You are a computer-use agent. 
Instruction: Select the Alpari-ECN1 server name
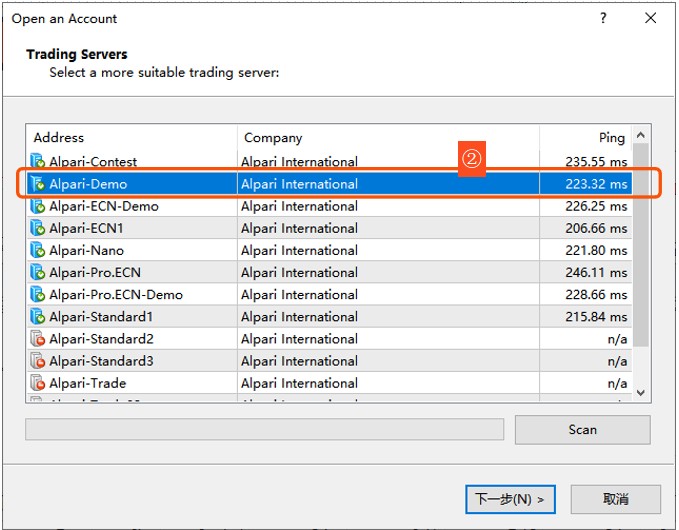click(86, 228)
